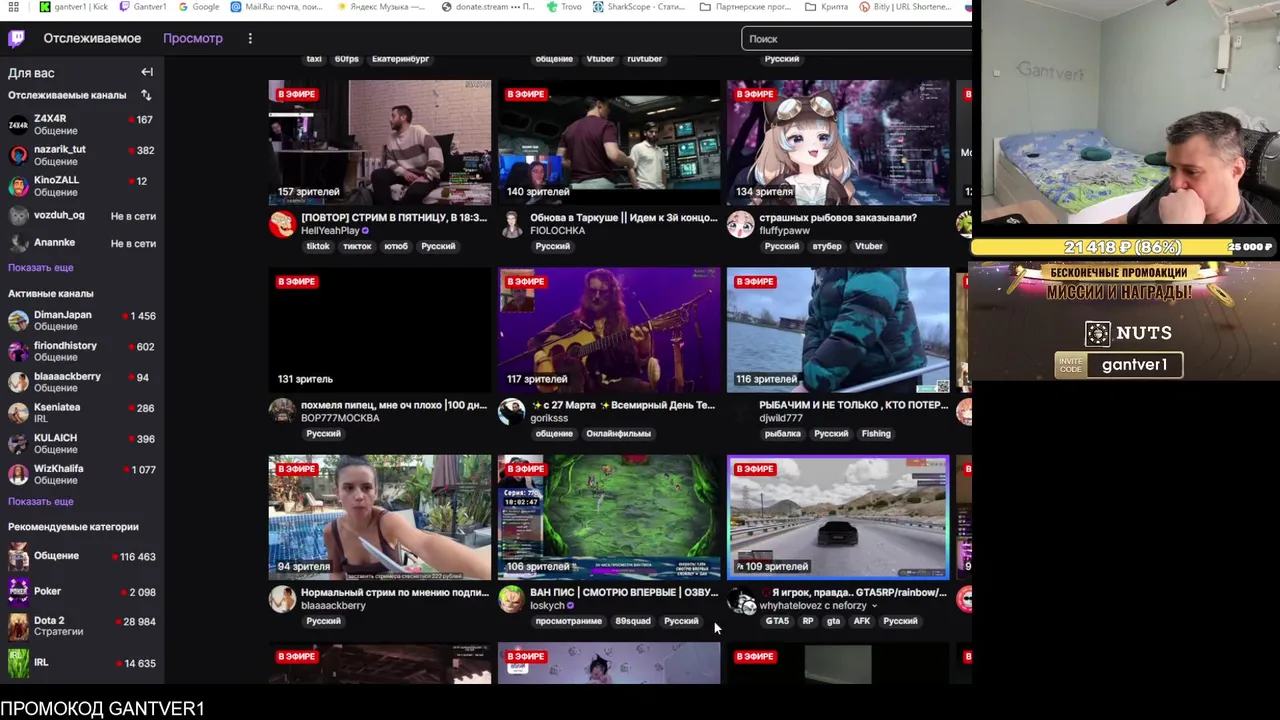Screen dimensions: 1280x720
Task: Switch to Просмотр tab
Action: click(193, 38)
